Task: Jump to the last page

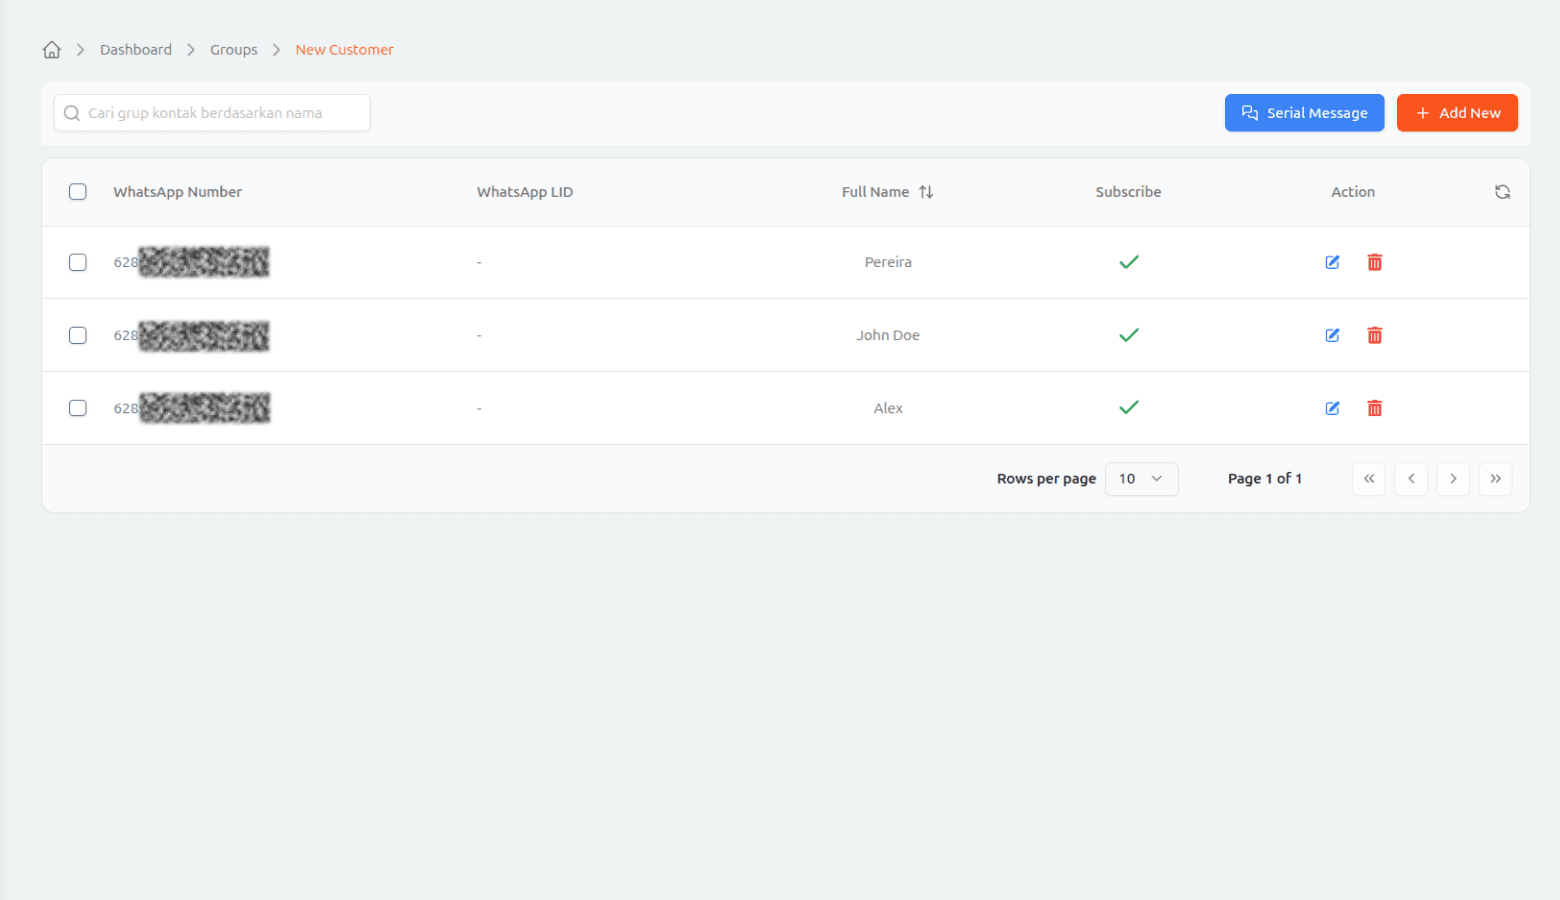Action: click(x=1495, y=479)
